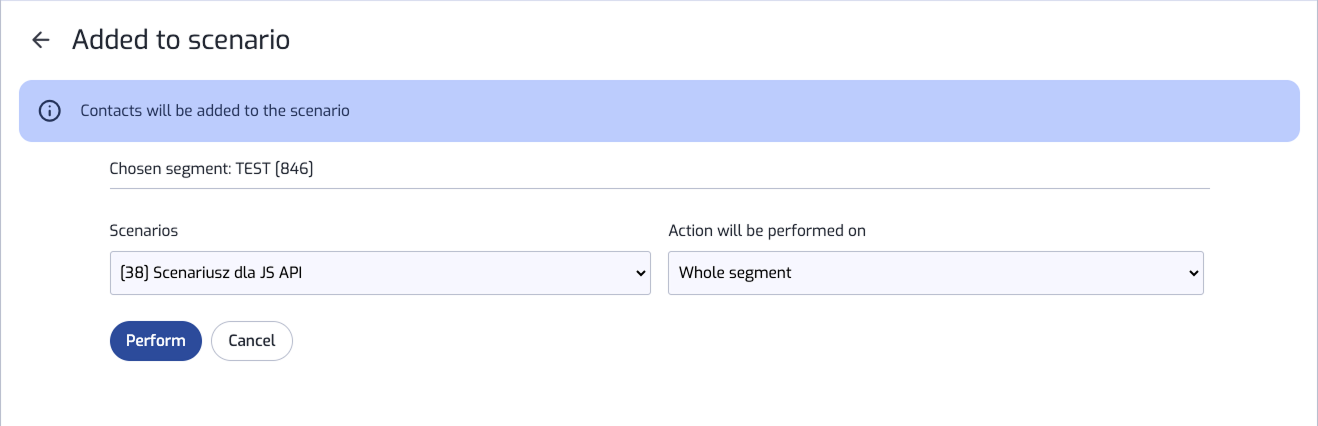Image resolution: width=1318 pixels, height=426 pixels.
Task: Click the info circle icon in banner
Action: [x=50, y=111]
